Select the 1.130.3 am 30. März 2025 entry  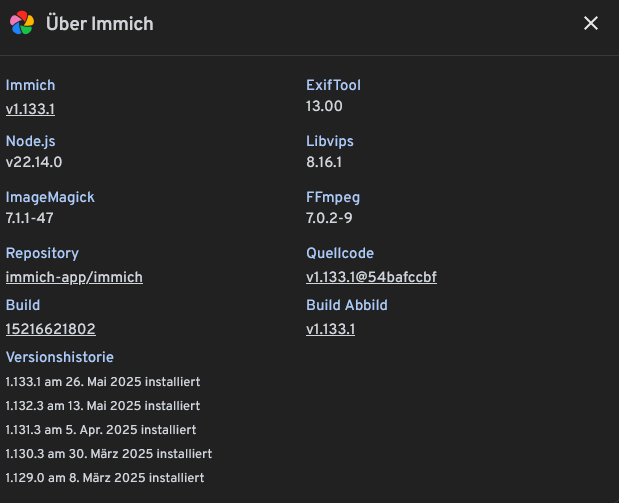pos(109,454)
